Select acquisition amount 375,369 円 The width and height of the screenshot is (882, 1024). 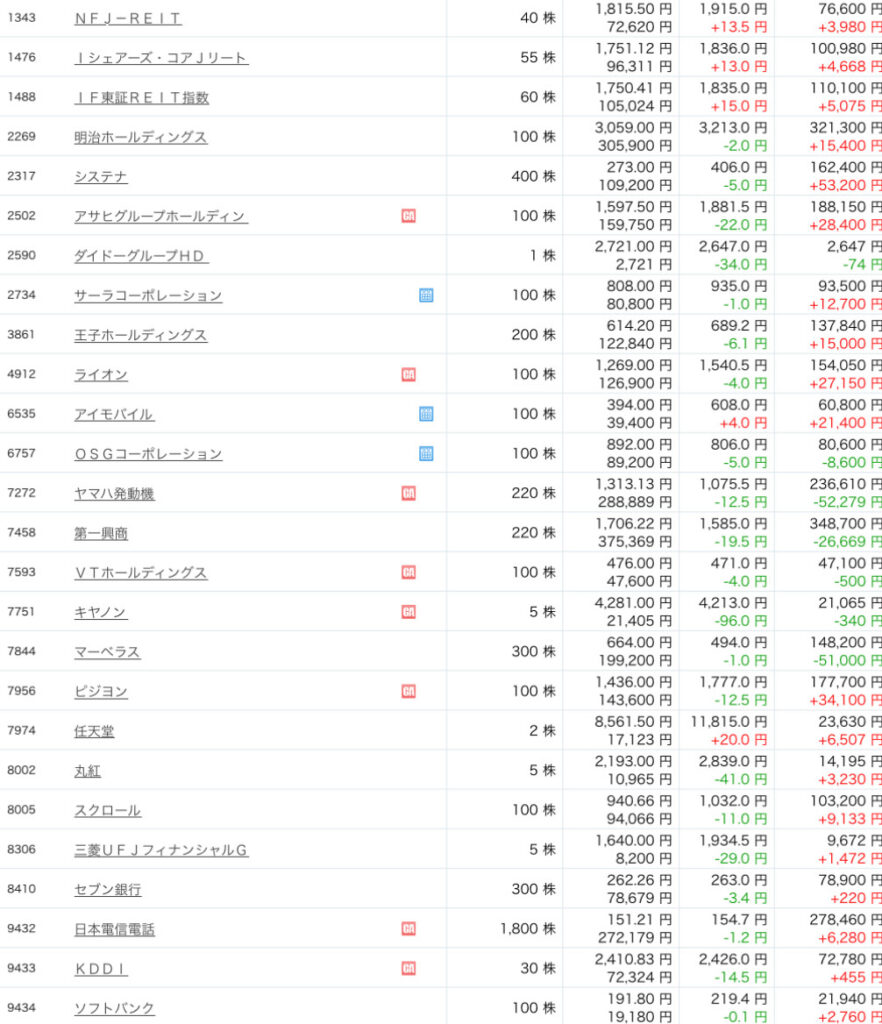[x=635, y=542]
